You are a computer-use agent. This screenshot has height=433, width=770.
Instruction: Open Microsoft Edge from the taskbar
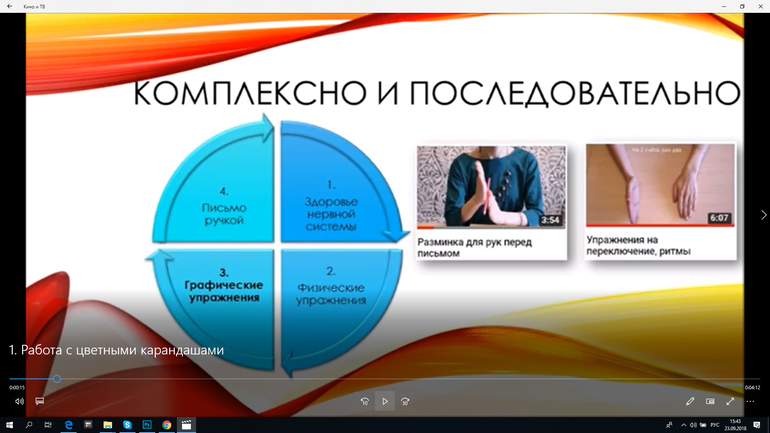[x=69, y=425]
